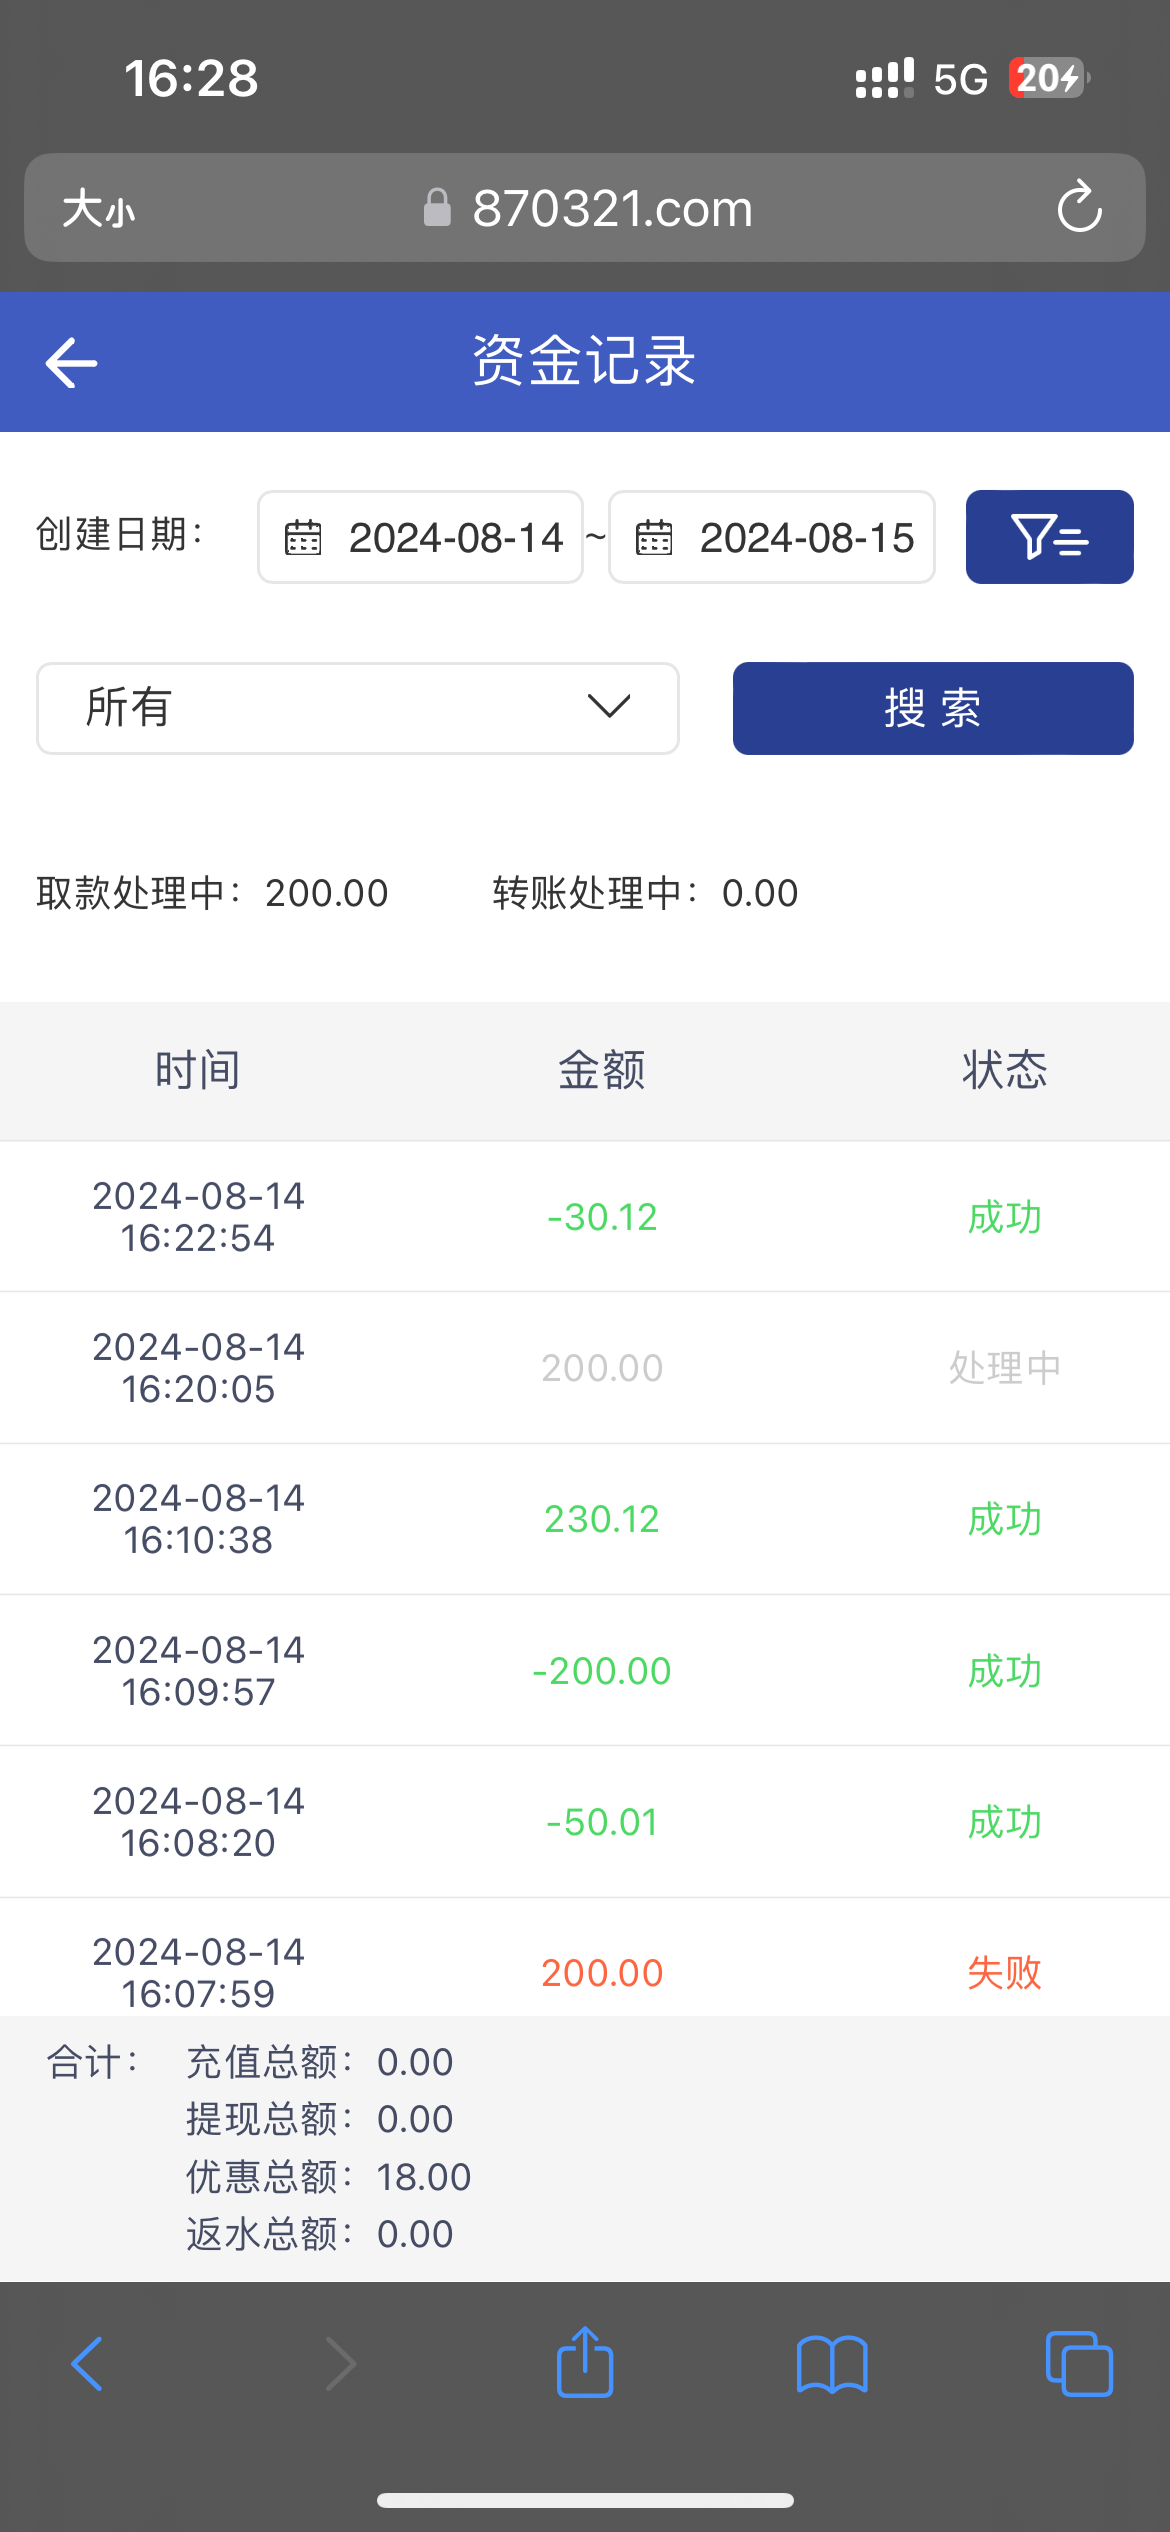Select the 16:22:54 record row
The width and height of the screenshot is (1170, 2532).
point(585,1217)
